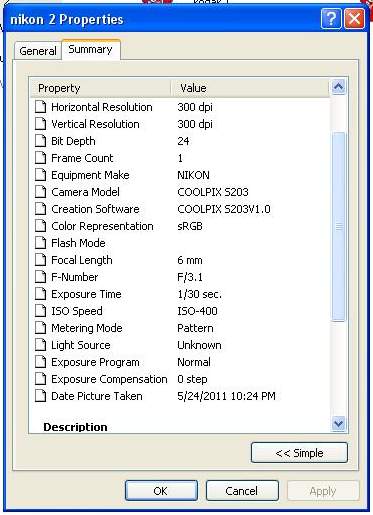
Task: Click the page icon beside Date Picture Taken
Action: point(41,396)
